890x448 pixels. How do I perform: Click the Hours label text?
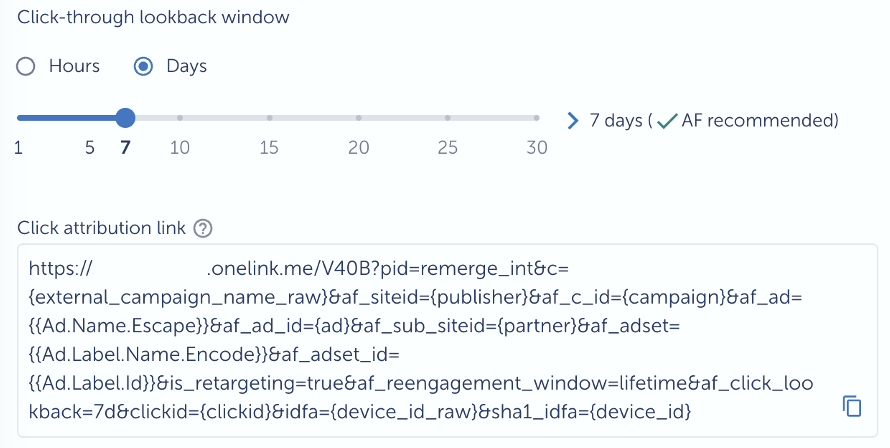[x=74, y=66]
